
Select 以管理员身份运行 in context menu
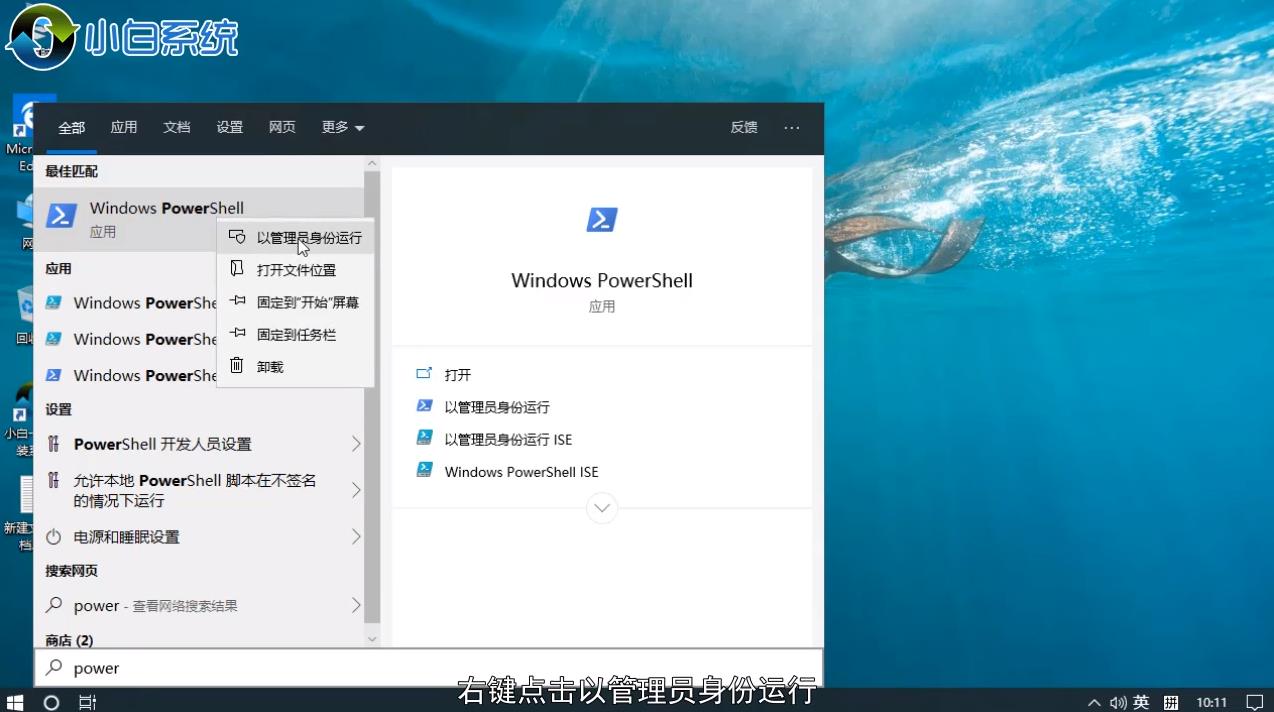(x=295, y=238)
